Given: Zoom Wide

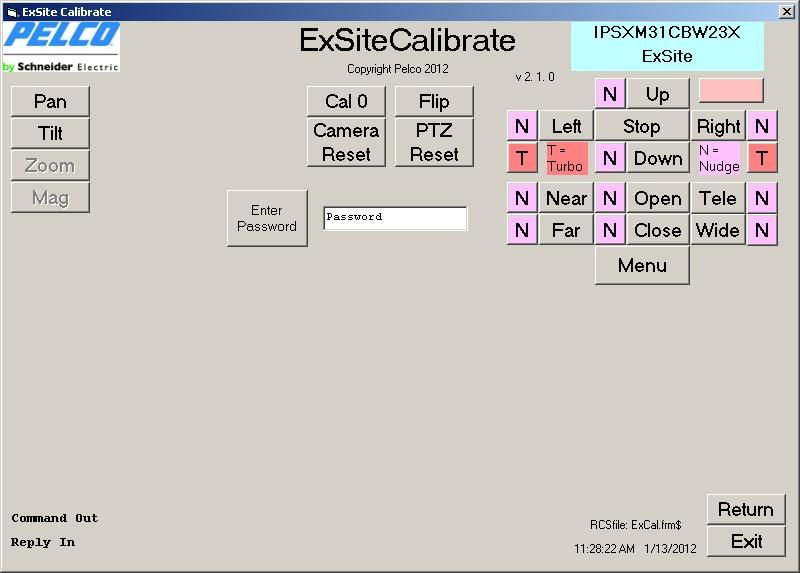Looking at the screenshot, I should pos(718,230).
